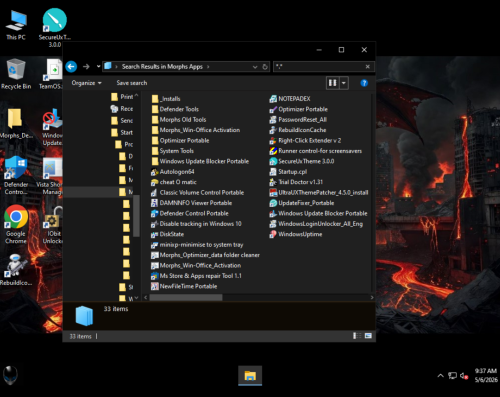The width and height of the screenshot is (500, 397).
Task: Click File Explorer on taskbar
Action: click(x=250, y=376)
